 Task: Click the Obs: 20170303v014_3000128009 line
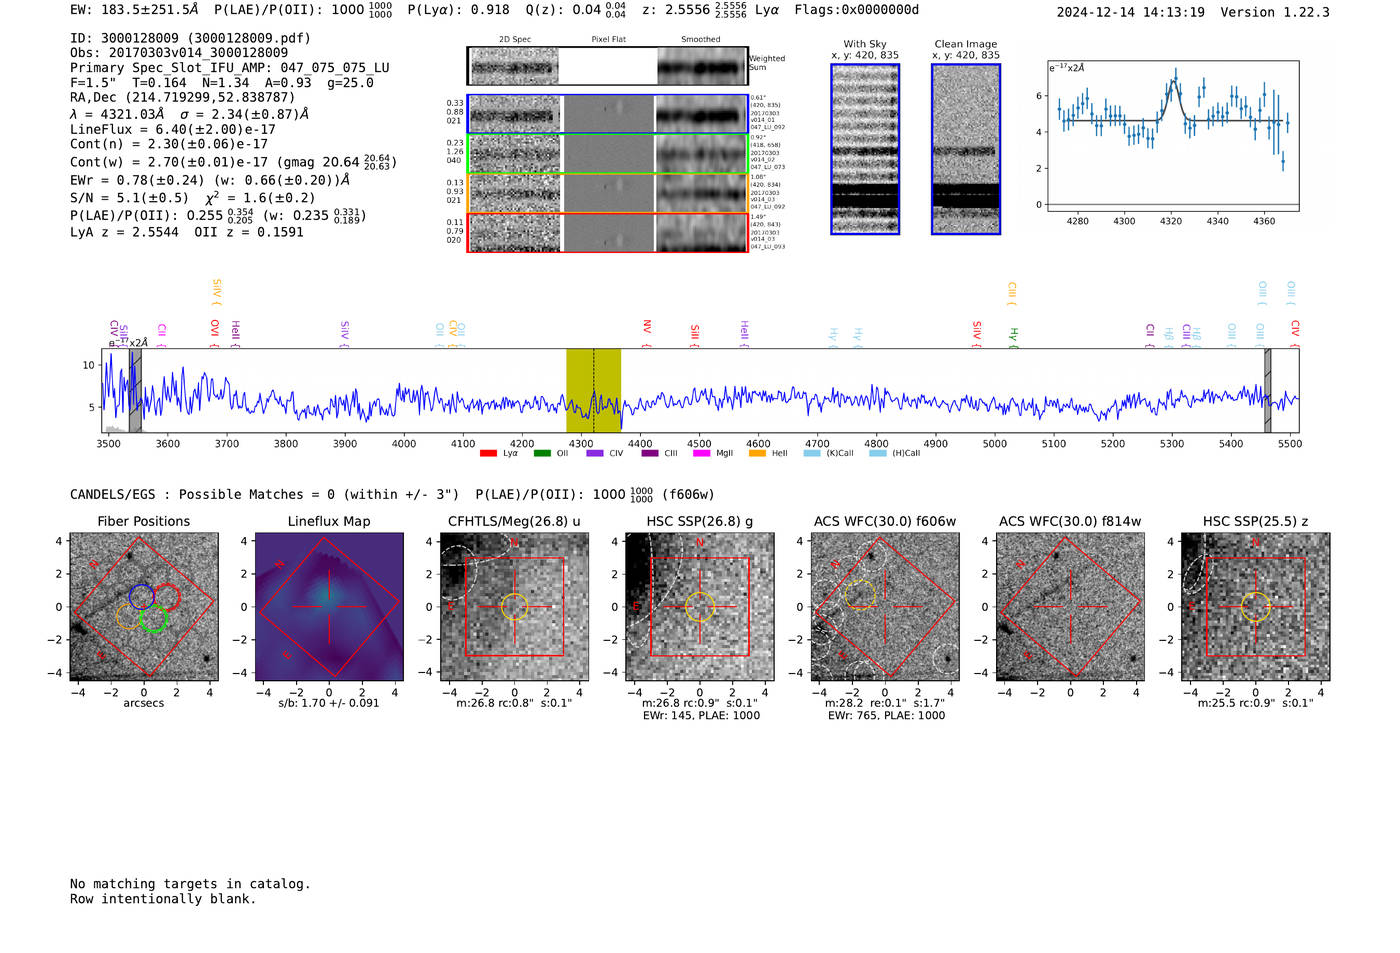tap(179, 53)
